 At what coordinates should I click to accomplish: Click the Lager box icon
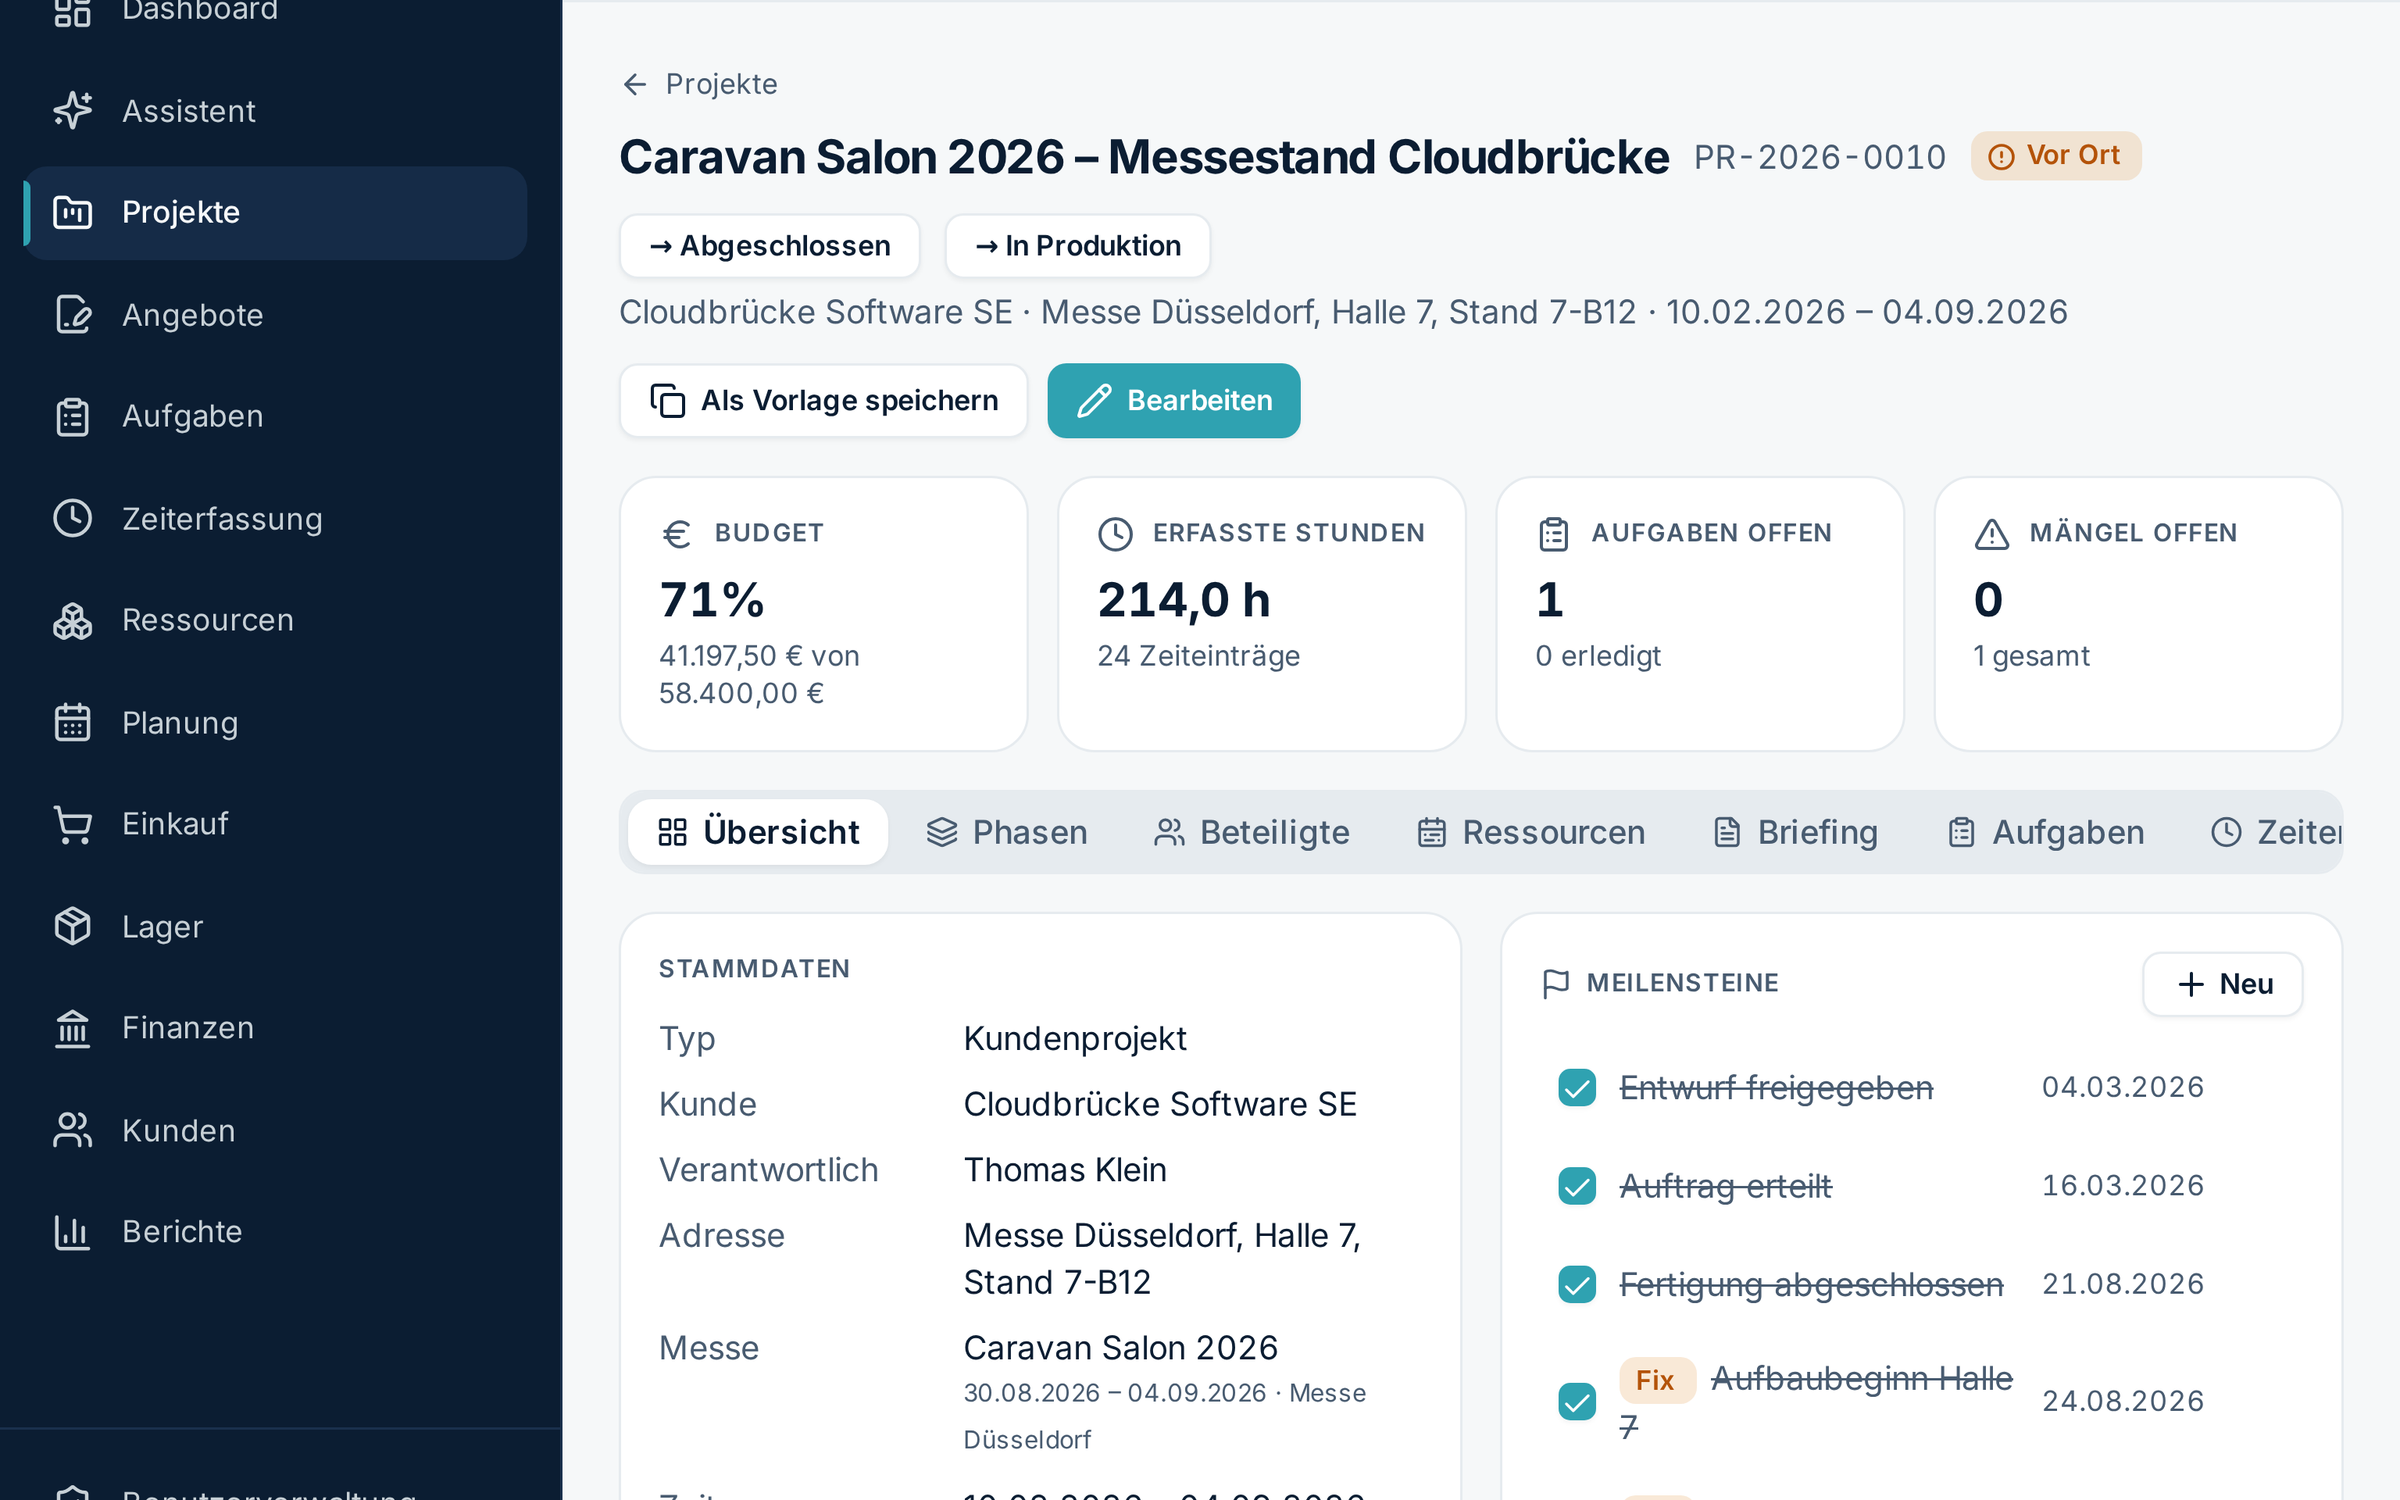pyautogui.click(x=72, y=926)
